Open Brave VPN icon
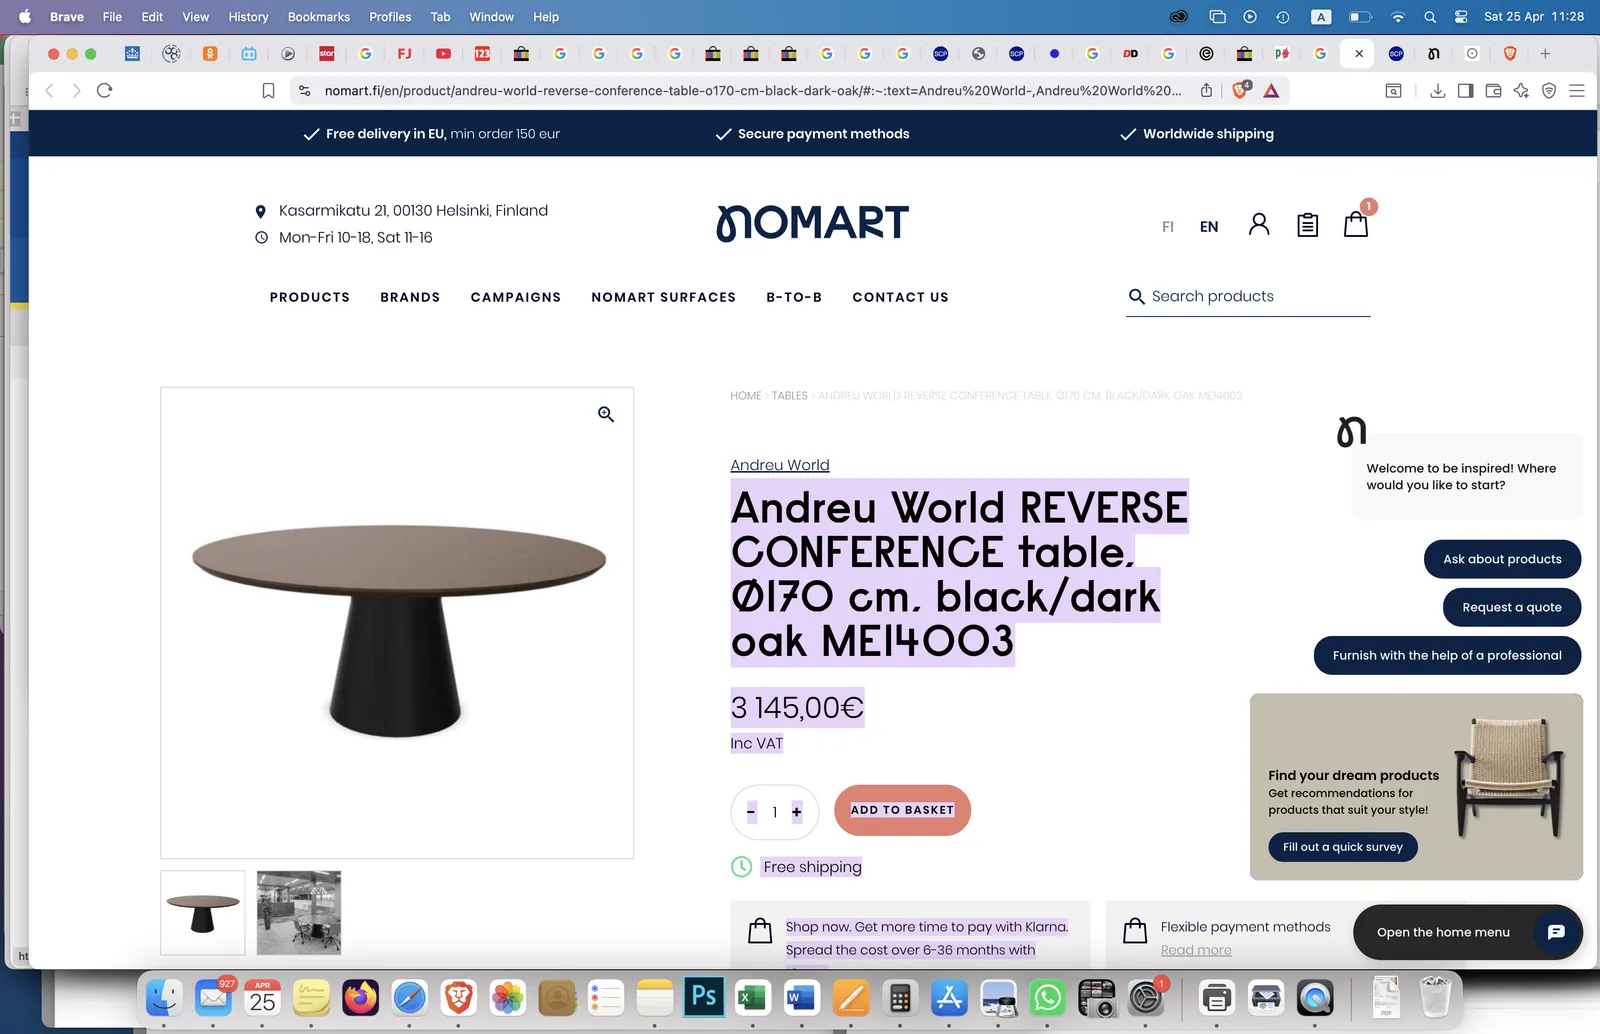Viewport: 1600px width, 1034px height. click(1549, 91)
